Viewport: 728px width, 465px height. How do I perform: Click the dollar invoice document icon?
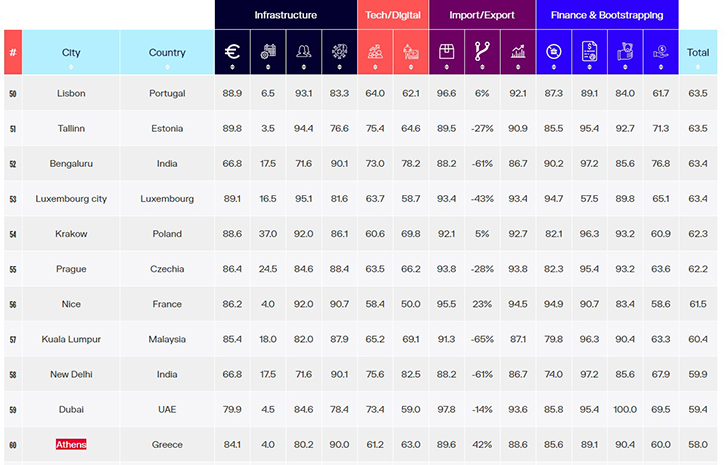(589, 51)
